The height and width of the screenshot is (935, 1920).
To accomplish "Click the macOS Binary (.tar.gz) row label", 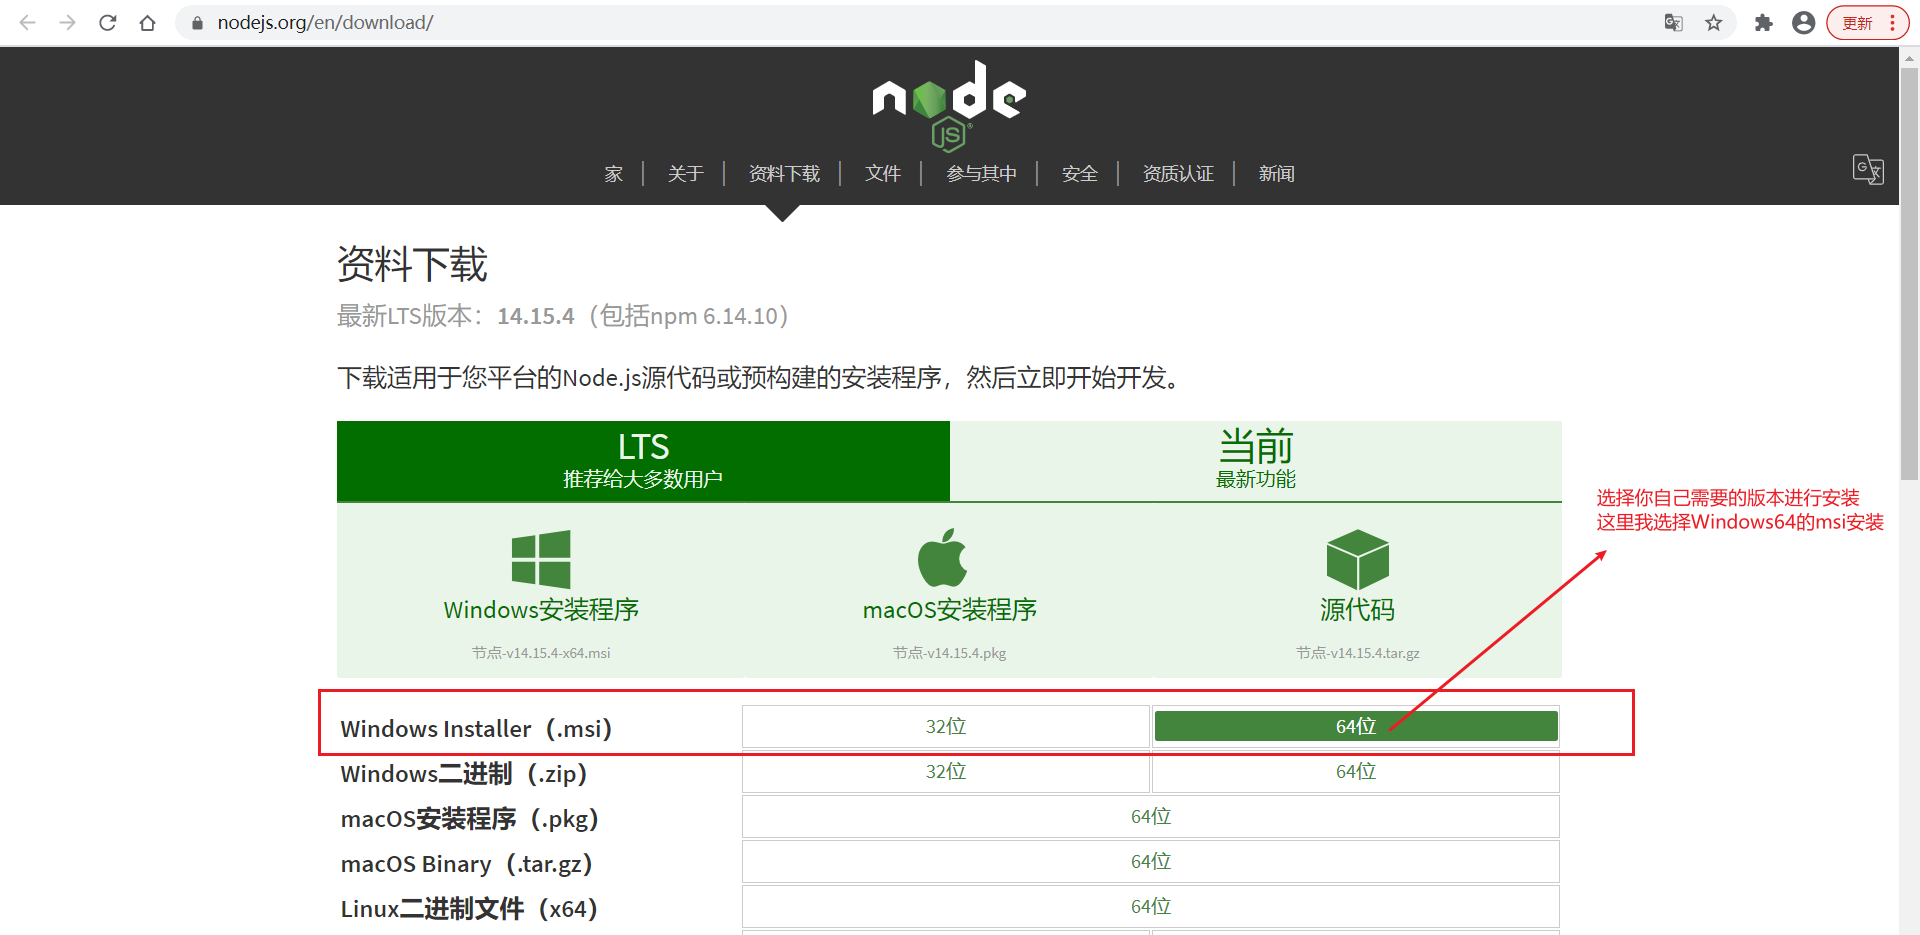I will pos(467,864).
